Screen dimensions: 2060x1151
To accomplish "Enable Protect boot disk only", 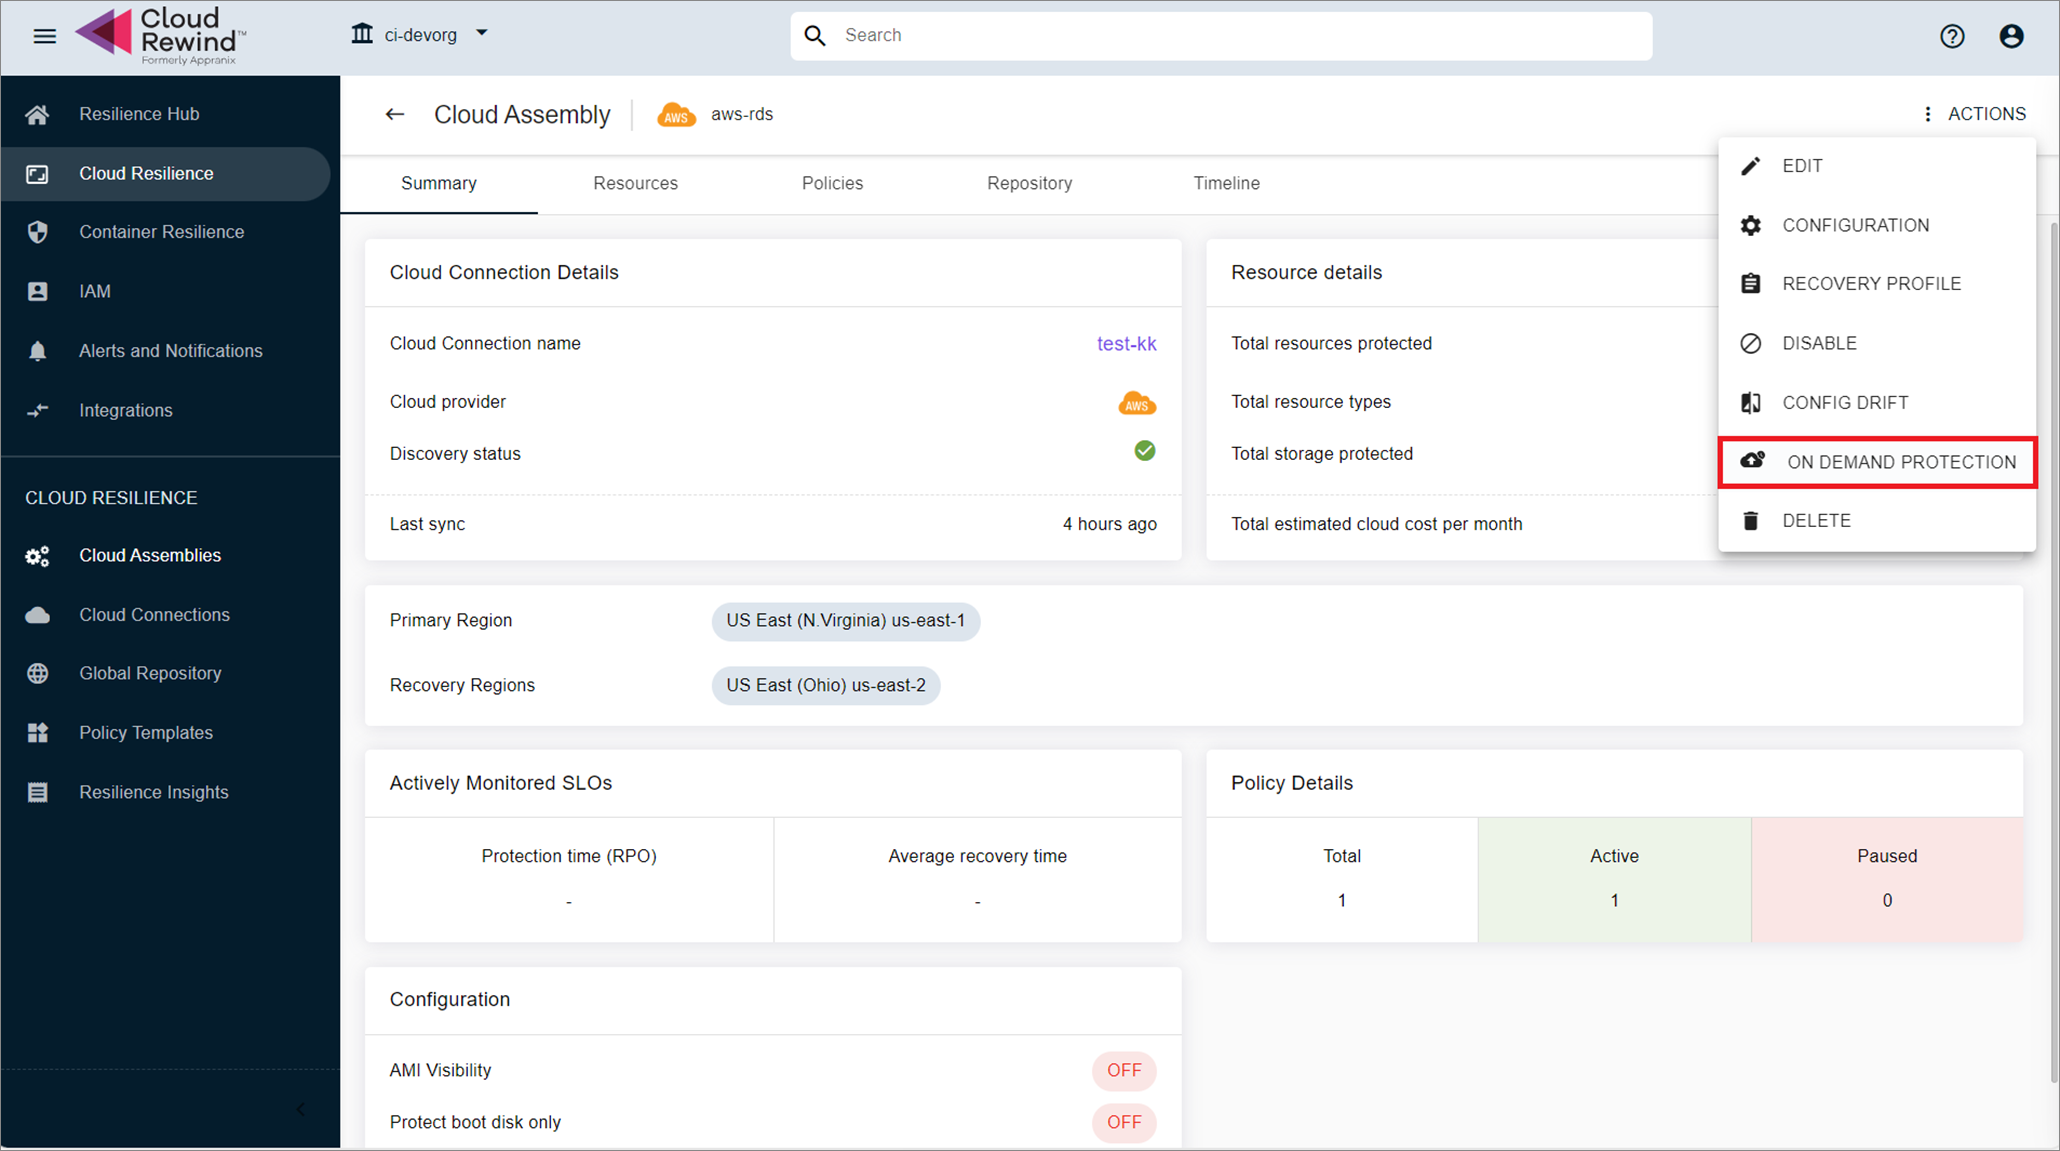I will [1124, 1122].
